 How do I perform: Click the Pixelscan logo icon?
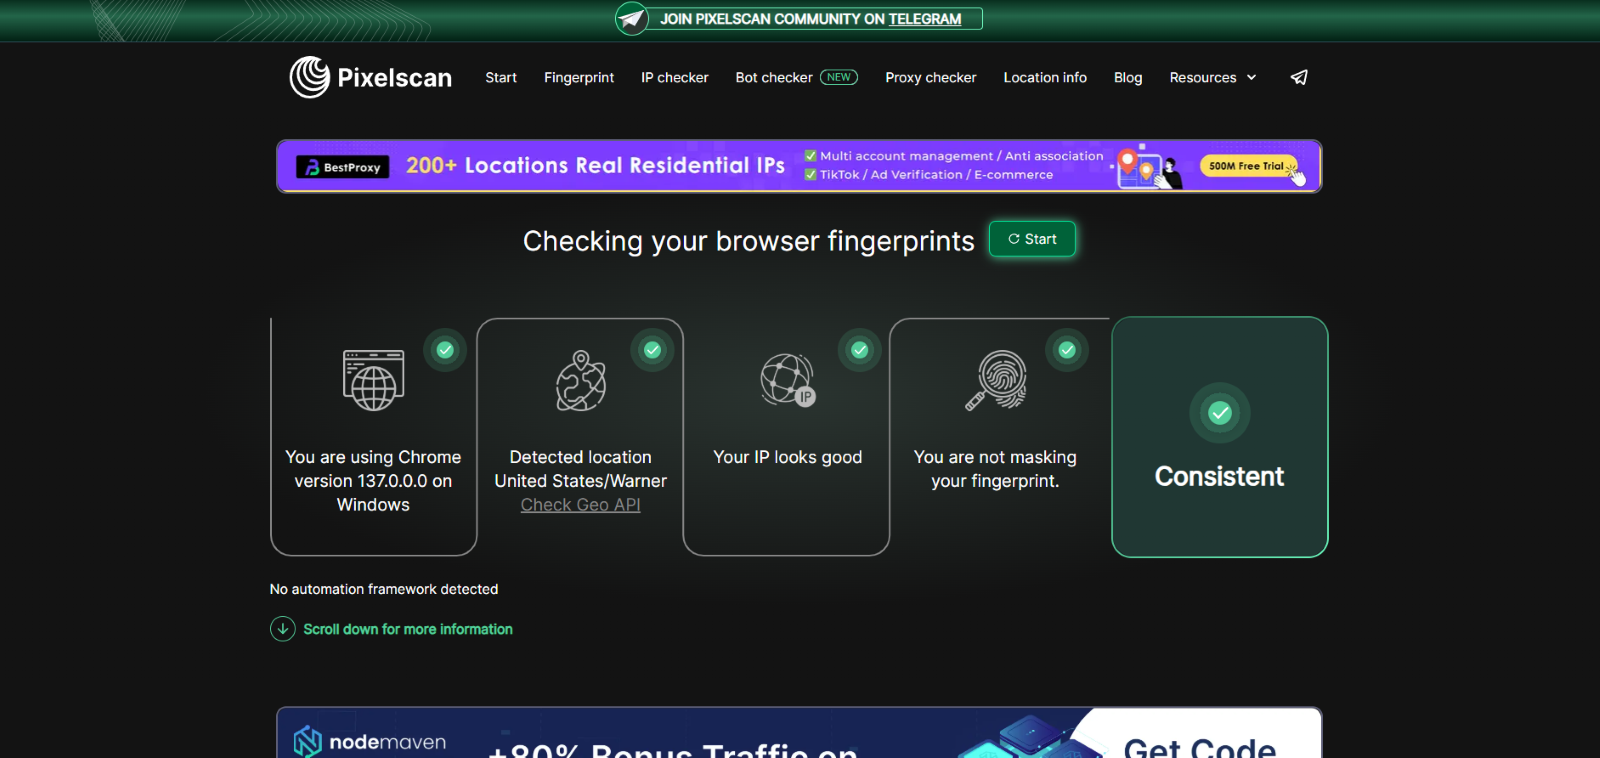click(x=309, y=77)
